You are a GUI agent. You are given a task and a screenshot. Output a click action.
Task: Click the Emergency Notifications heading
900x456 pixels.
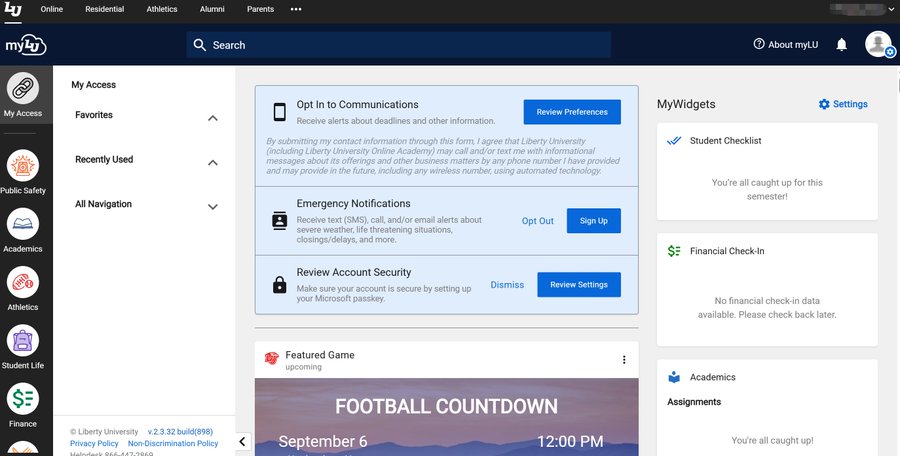pos(354,203)
